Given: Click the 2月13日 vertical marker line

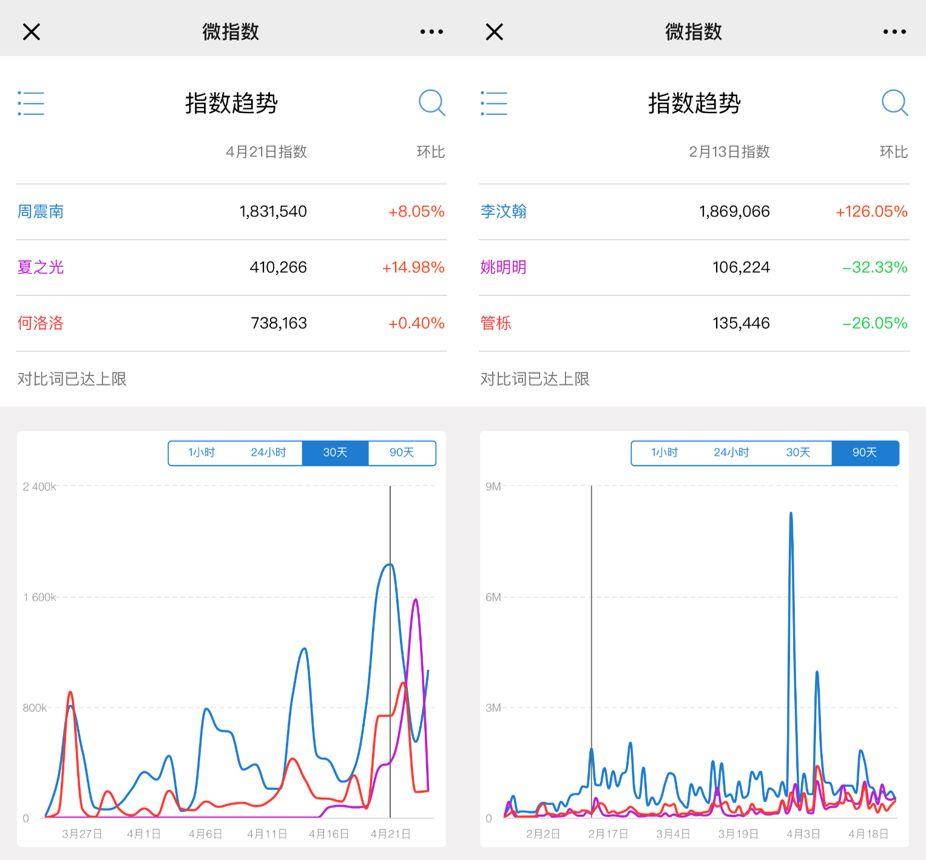Looking at the screenshot, I should [x=591, y=651].
